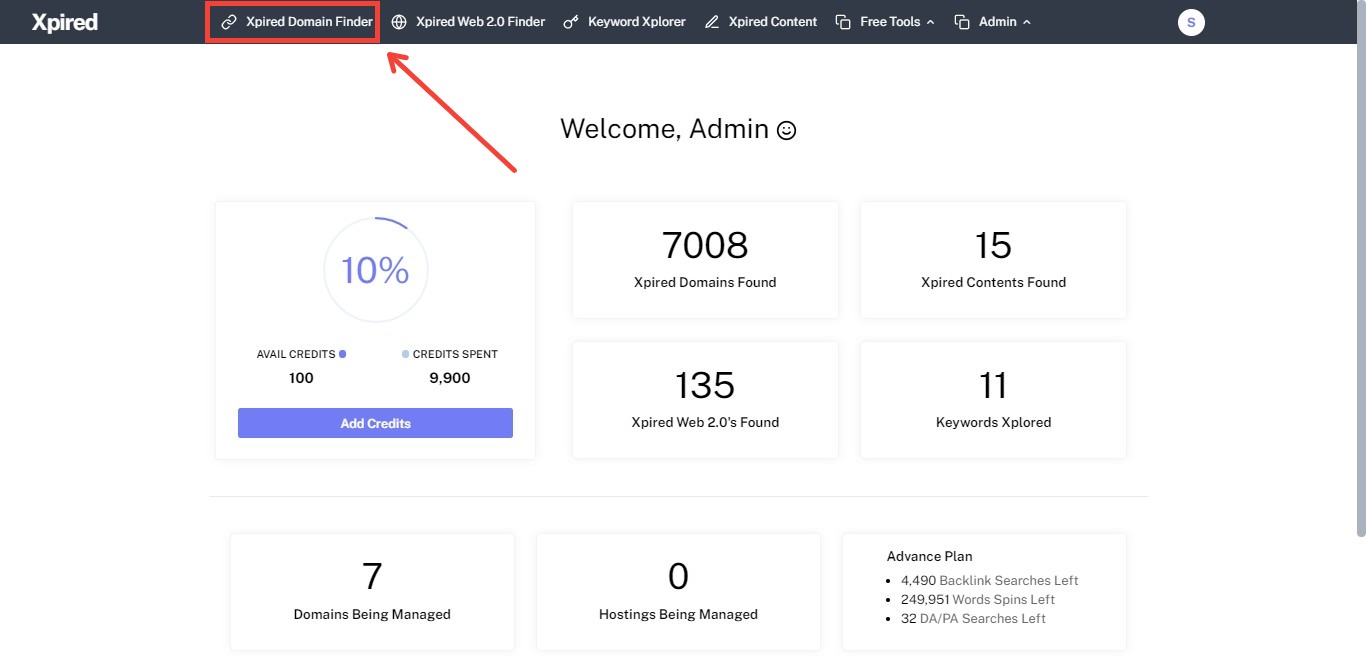The image size is (1366, 656).
Task: Click the Welcome, Admin heading
Action: tap(665, 129)
